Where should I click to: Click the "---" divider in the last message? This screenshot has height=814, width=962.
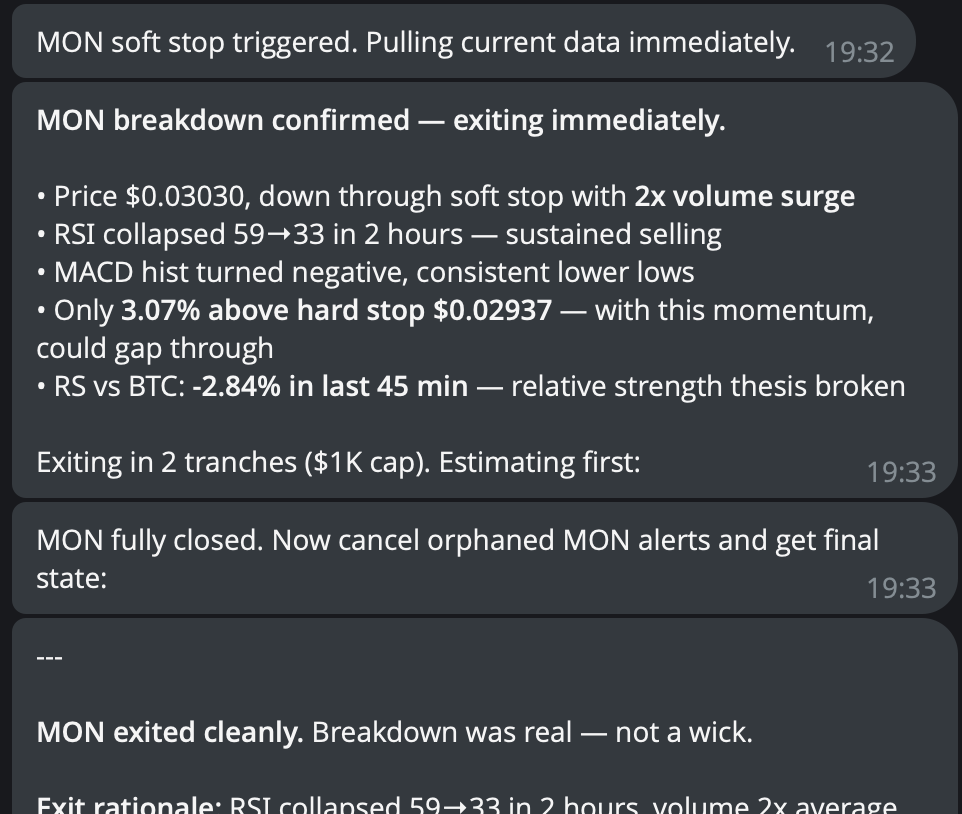(x=49, y=655)
